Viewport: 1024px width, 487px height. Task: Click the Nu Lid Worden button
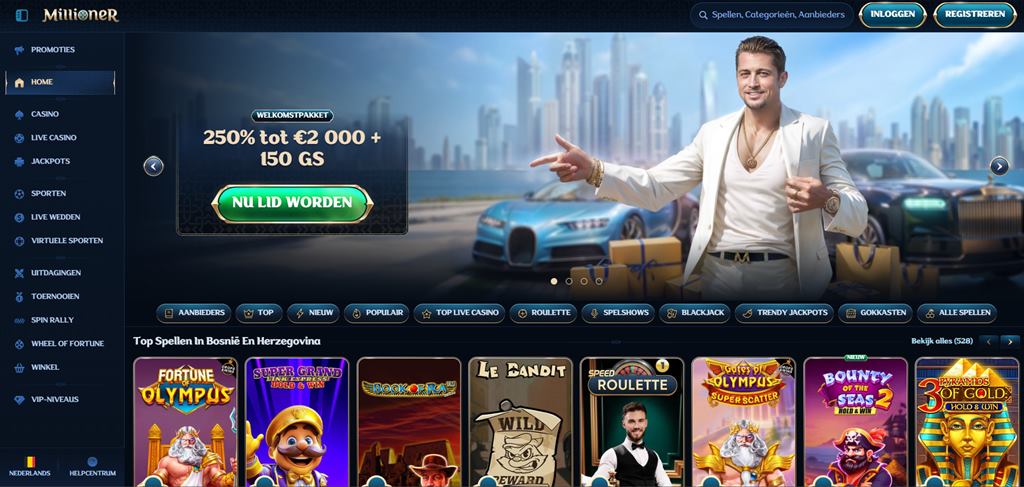pyautogui.click(x=293, y=204)
